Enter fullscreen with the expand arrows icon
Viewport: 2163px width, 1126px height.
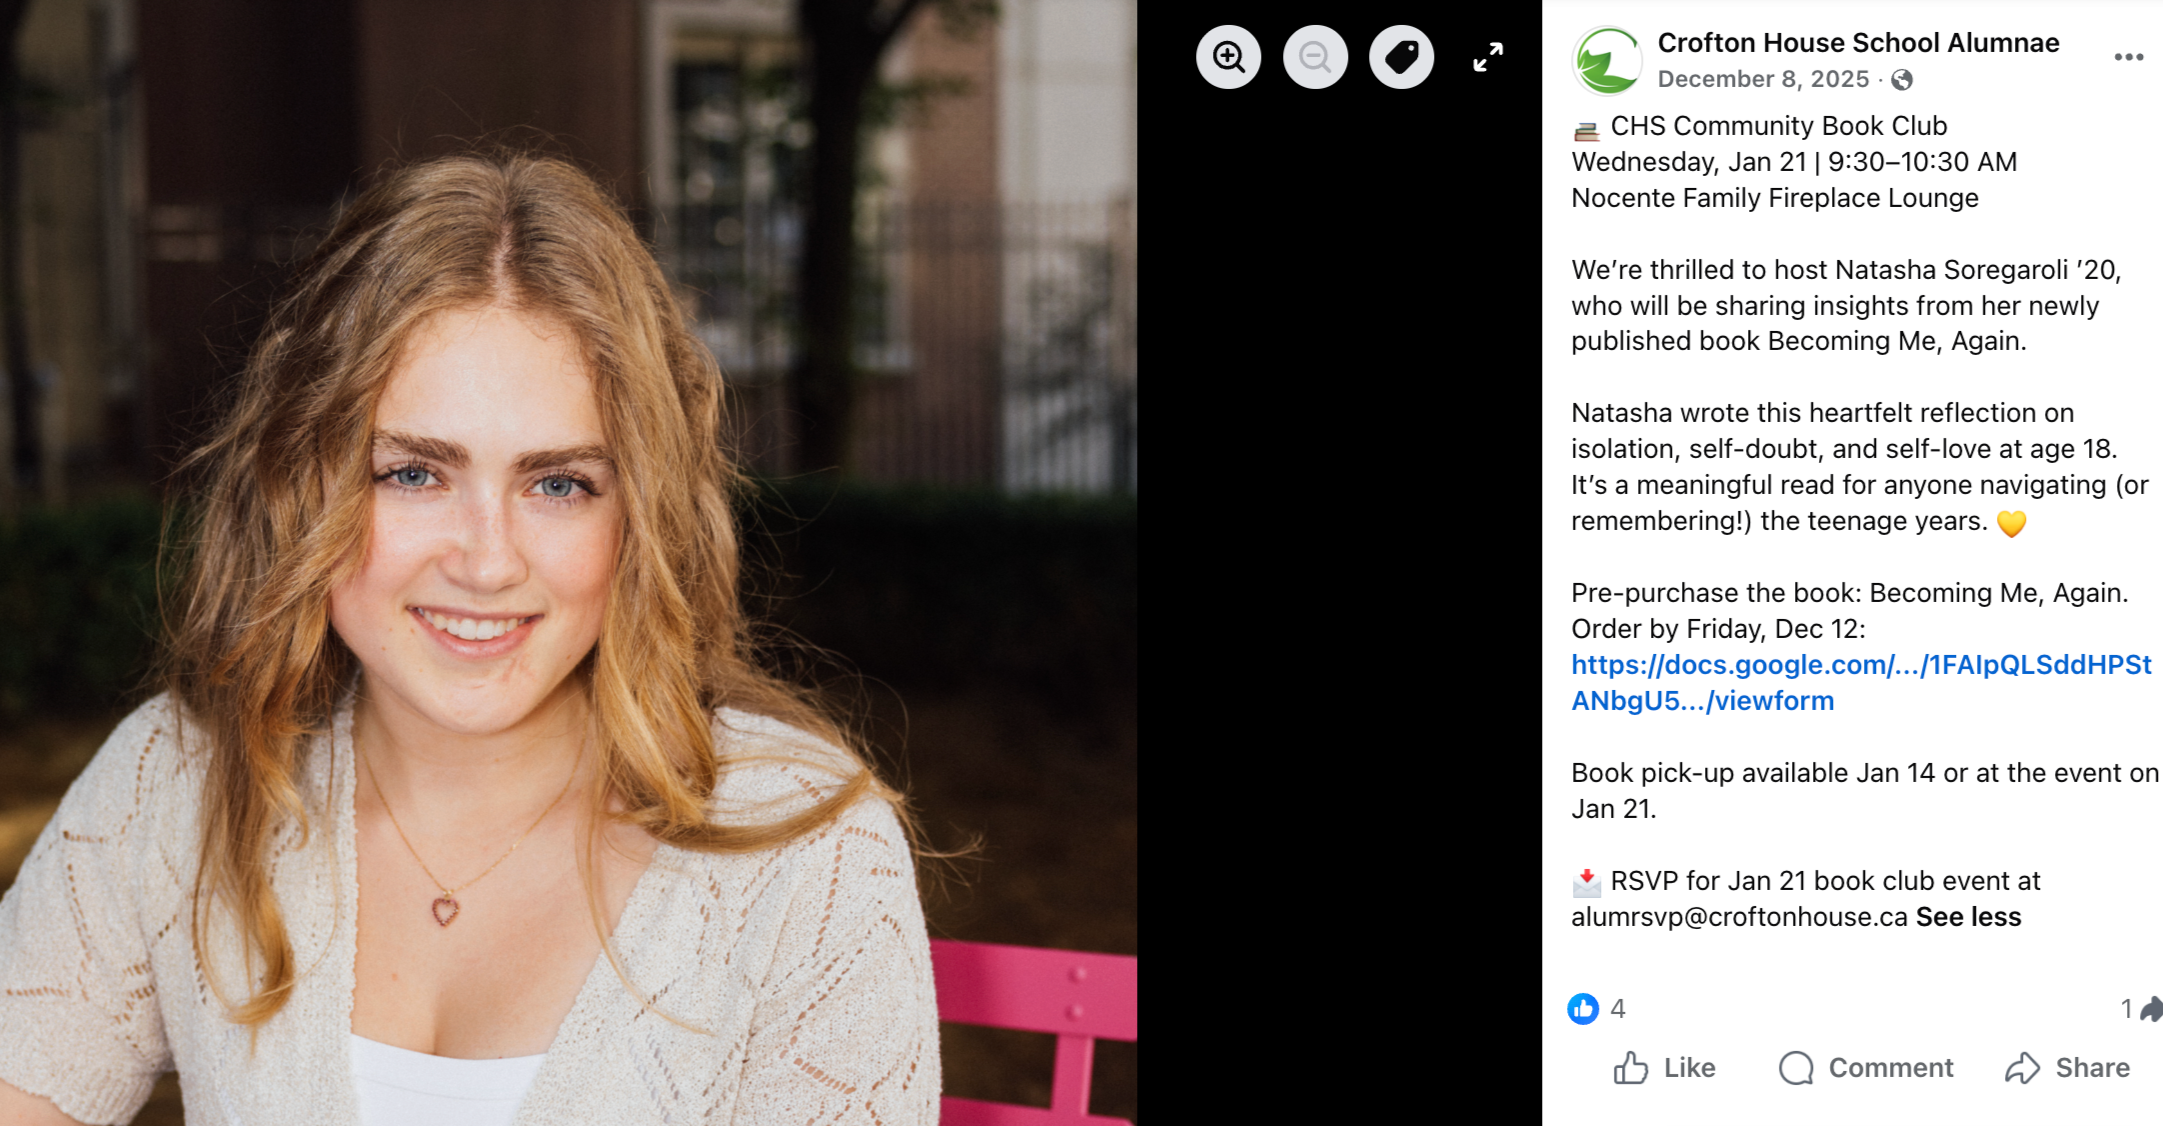pyautogui.click(x=1488, y=57)
